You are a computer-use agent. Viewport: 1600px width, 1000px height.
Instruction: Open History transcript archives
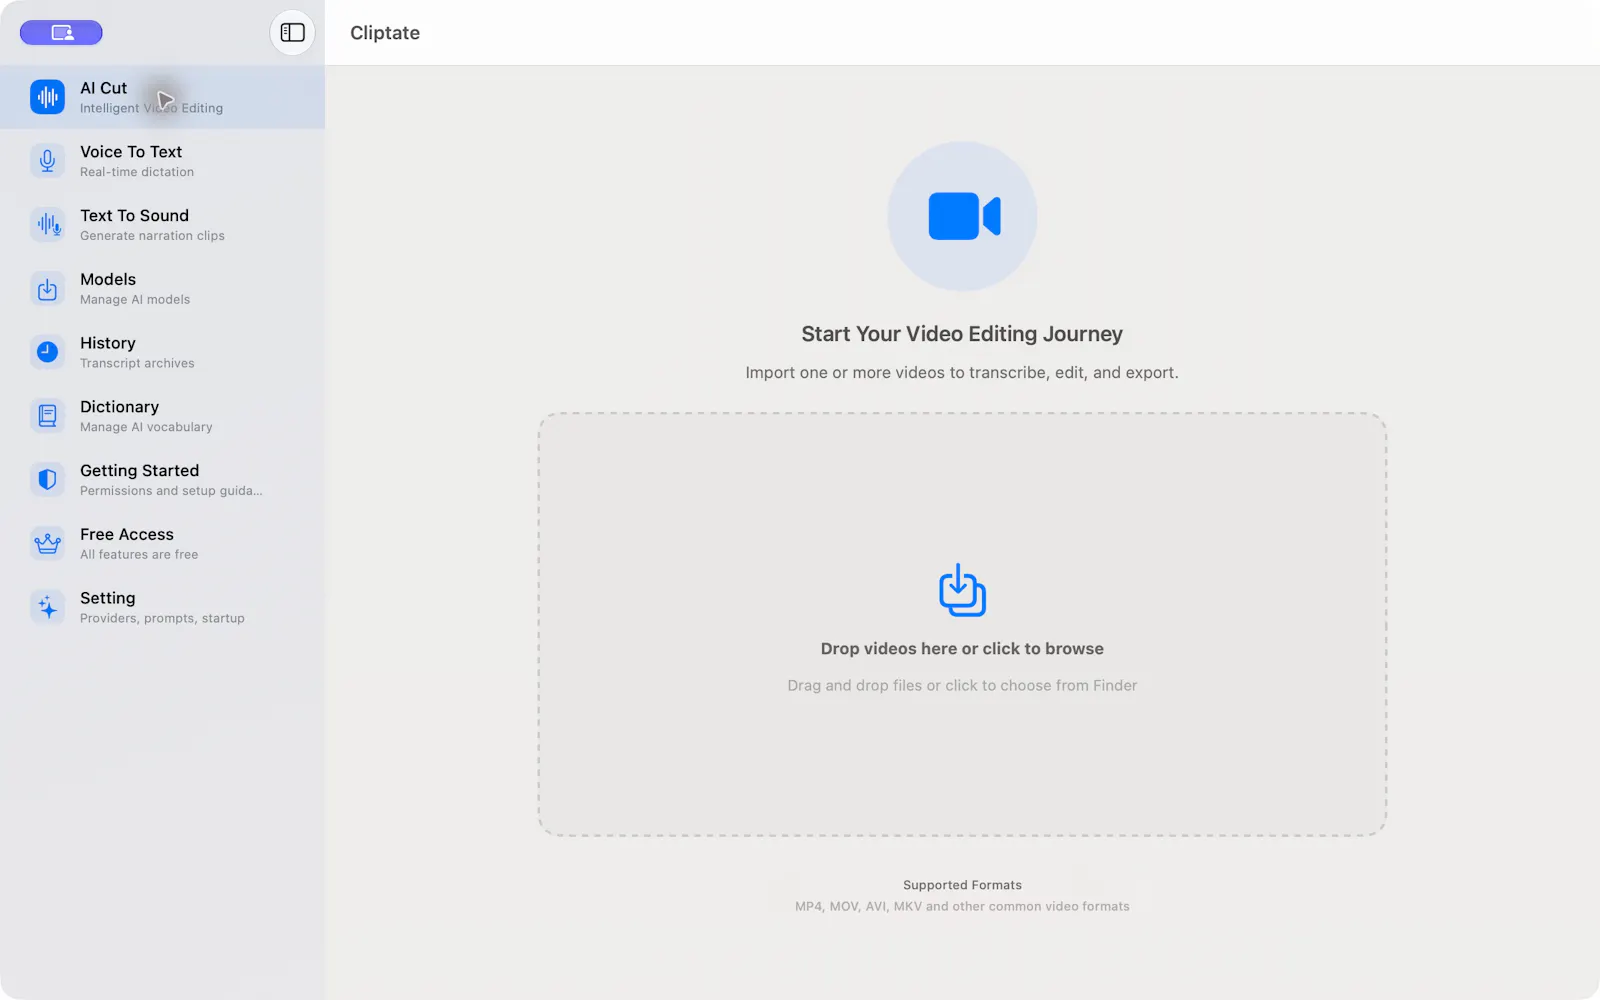(162, 352)
